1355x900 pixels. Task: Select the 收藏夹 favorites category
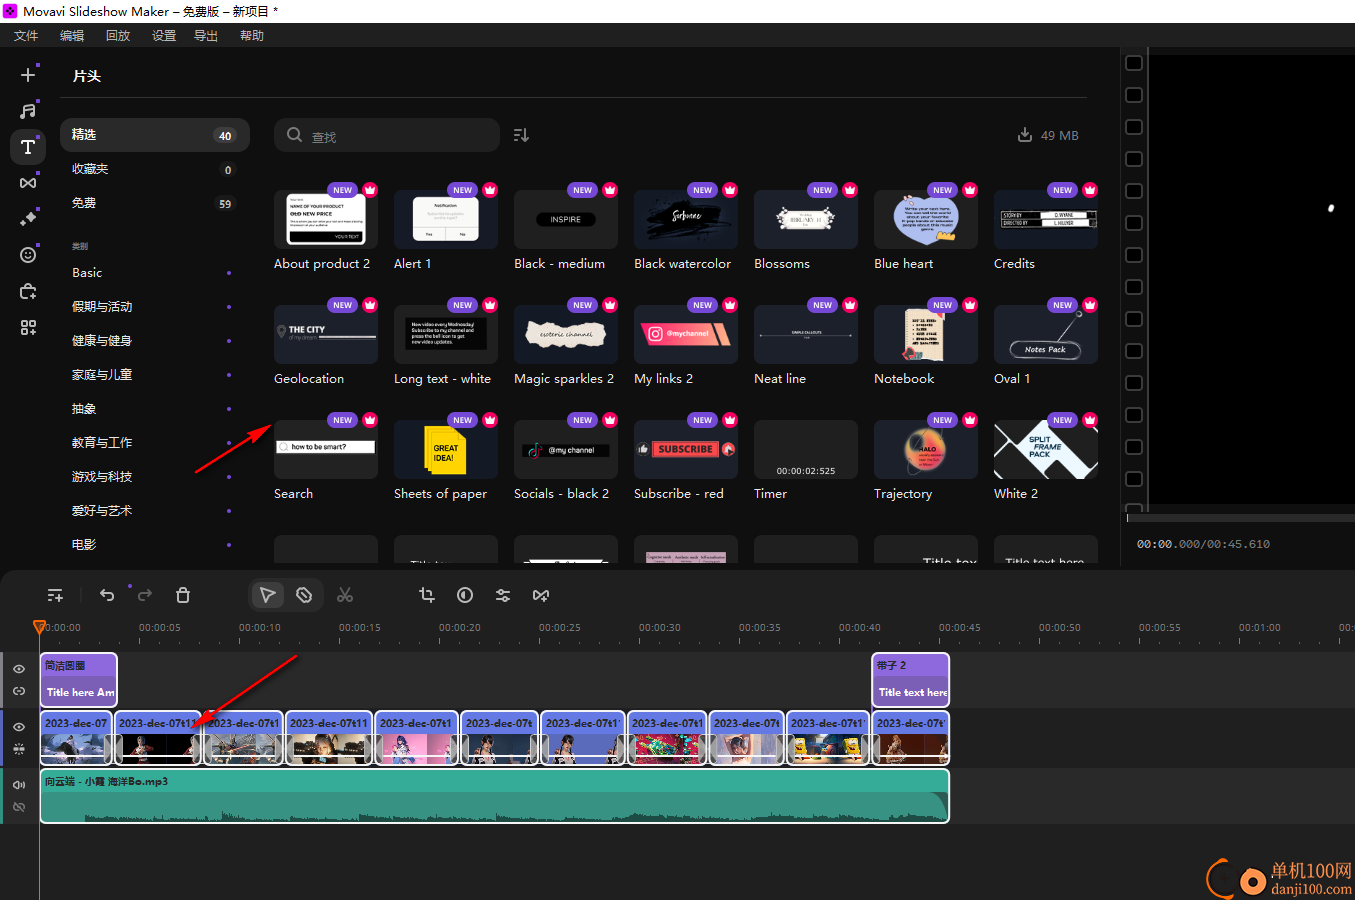point(155,169)
